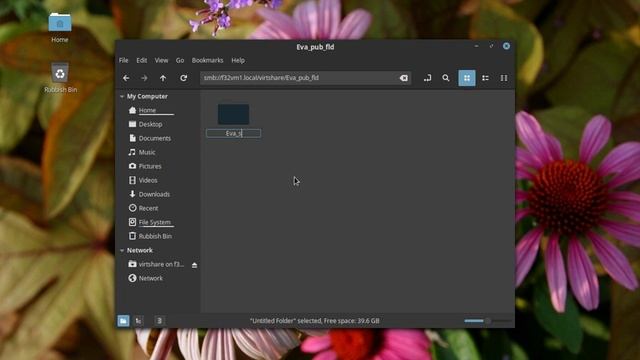Show tree view via status bar button
The image size is (640, 360).
click(x=139, y=321)
